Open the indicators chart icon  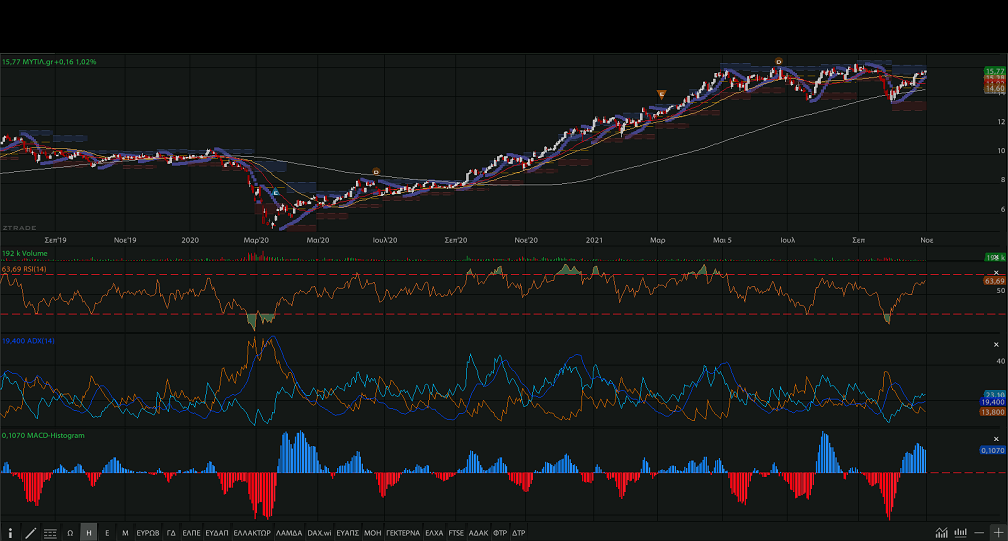coord(941,533)
